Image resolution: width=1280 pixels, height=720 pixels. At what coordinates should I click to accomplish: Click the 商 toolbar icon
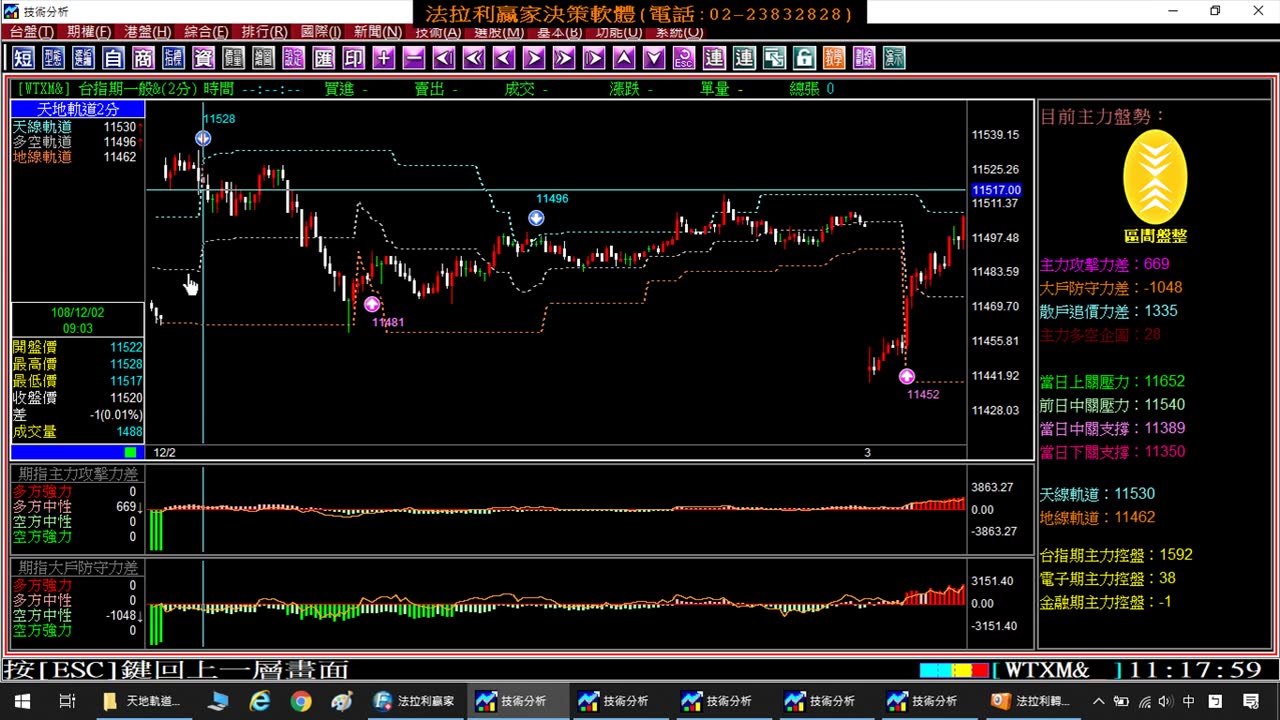(143, 58)
